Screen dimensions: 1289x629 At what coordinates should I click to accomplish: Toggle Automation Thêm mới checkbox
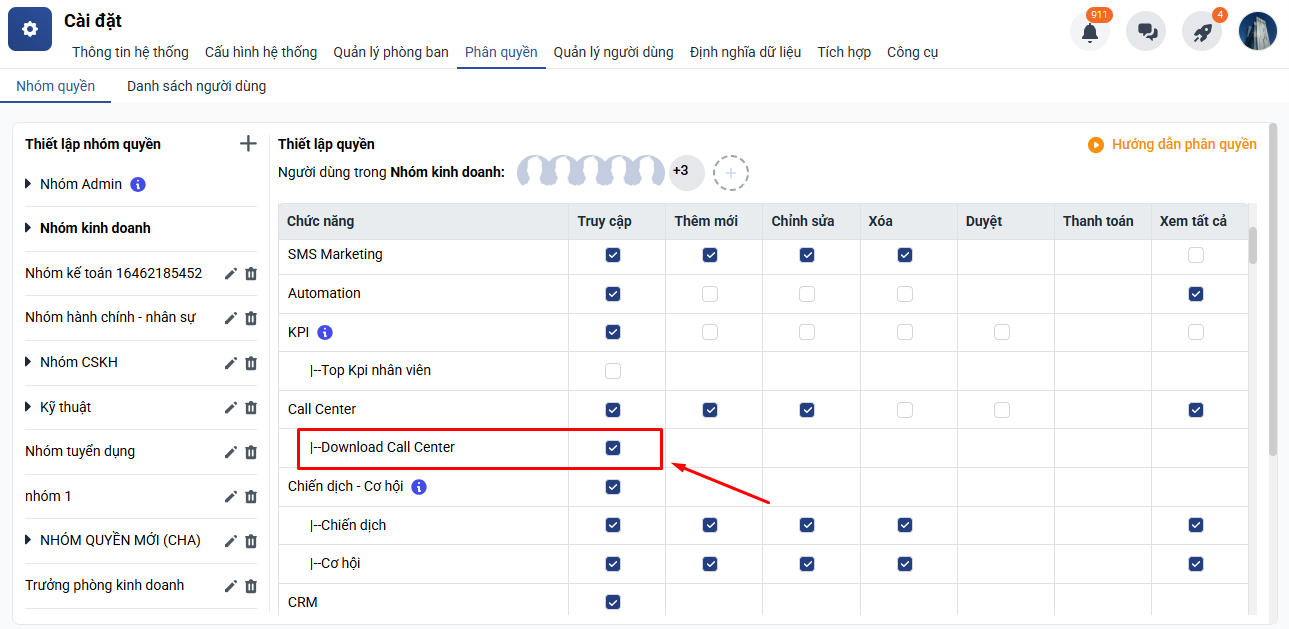710,294
